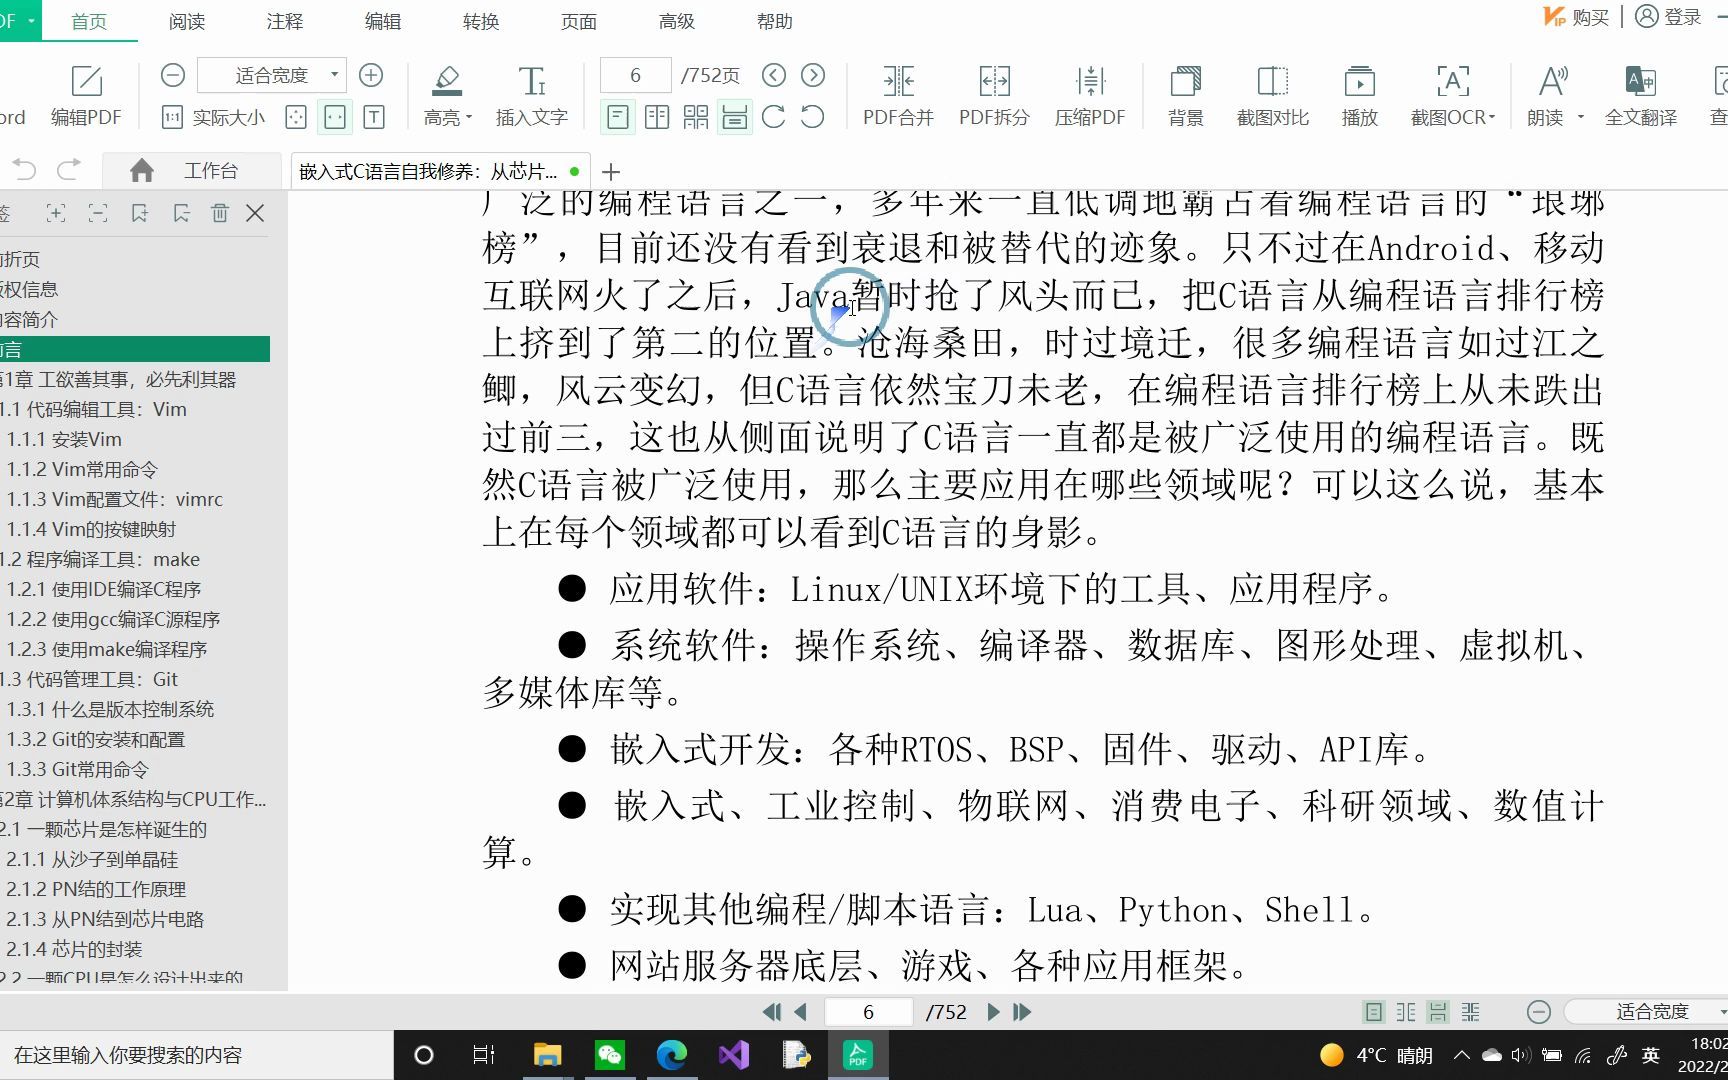Open bookmark 1.2.2 使用gcc编译C源程序
Image resolution: width=1728 pixels, height=1080 pixels.
tap(113, 619)
